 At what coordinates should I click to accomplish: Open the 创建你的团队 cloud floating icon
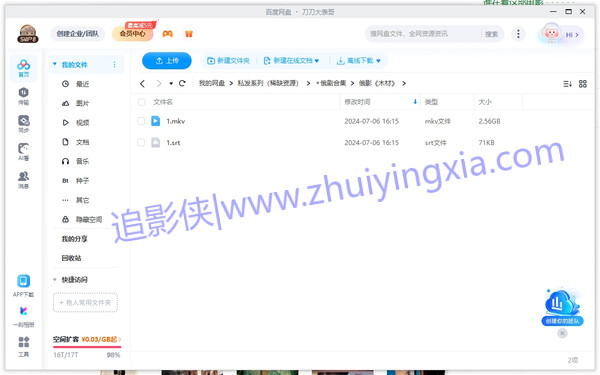pyautogui.click(x=562, y=307)
